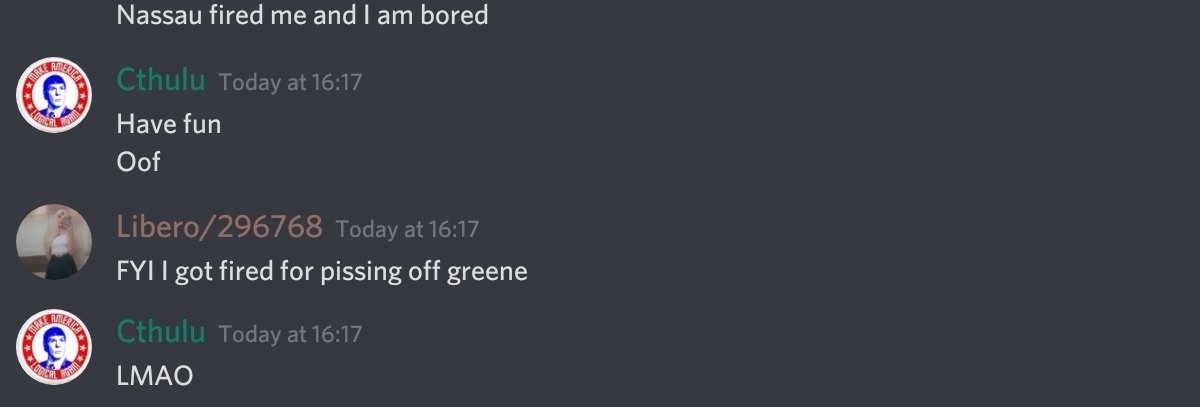Open the Libero/296768 profile avatar
The width and height of the screenshot is (1200, 407).
[x=54, y=242]
